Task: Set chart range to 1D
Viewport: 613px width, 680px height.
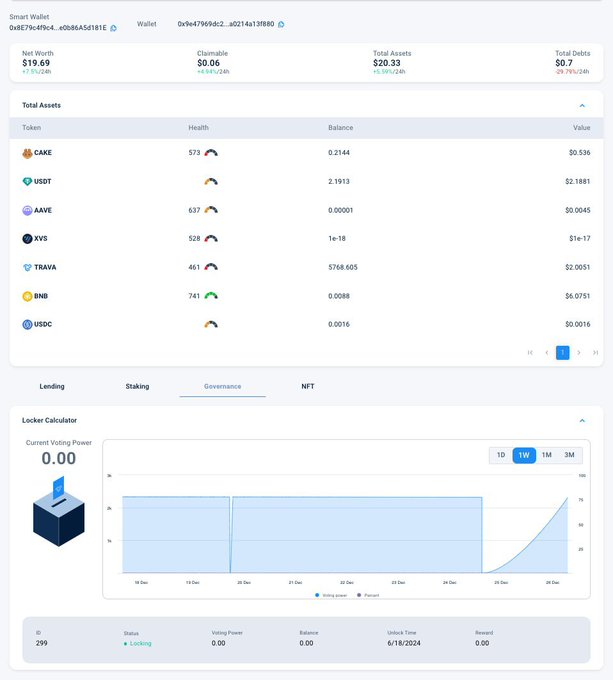Action: coord(501,455)
